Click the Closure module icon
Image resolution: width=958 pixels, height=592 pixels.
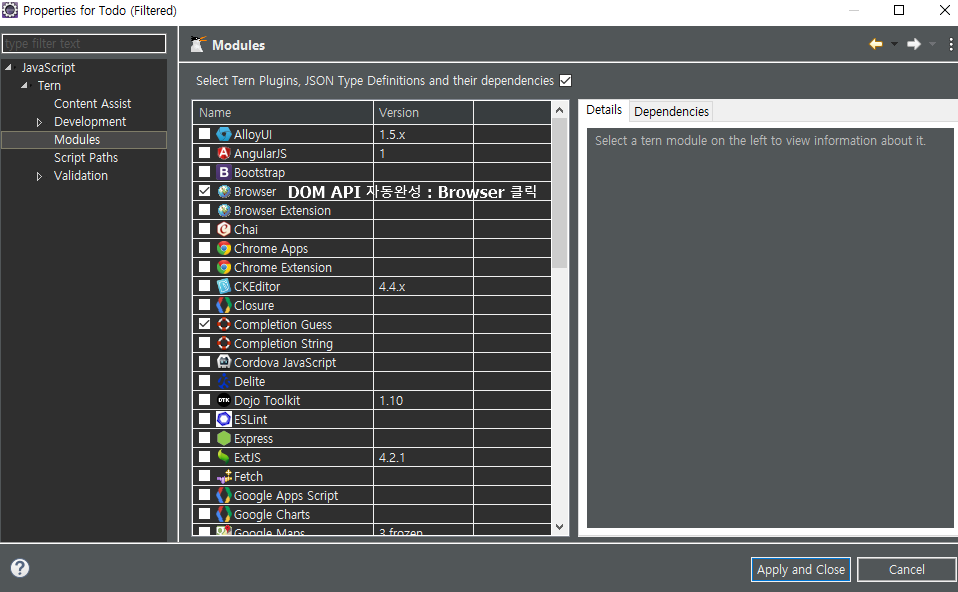(x=224, y=305)
